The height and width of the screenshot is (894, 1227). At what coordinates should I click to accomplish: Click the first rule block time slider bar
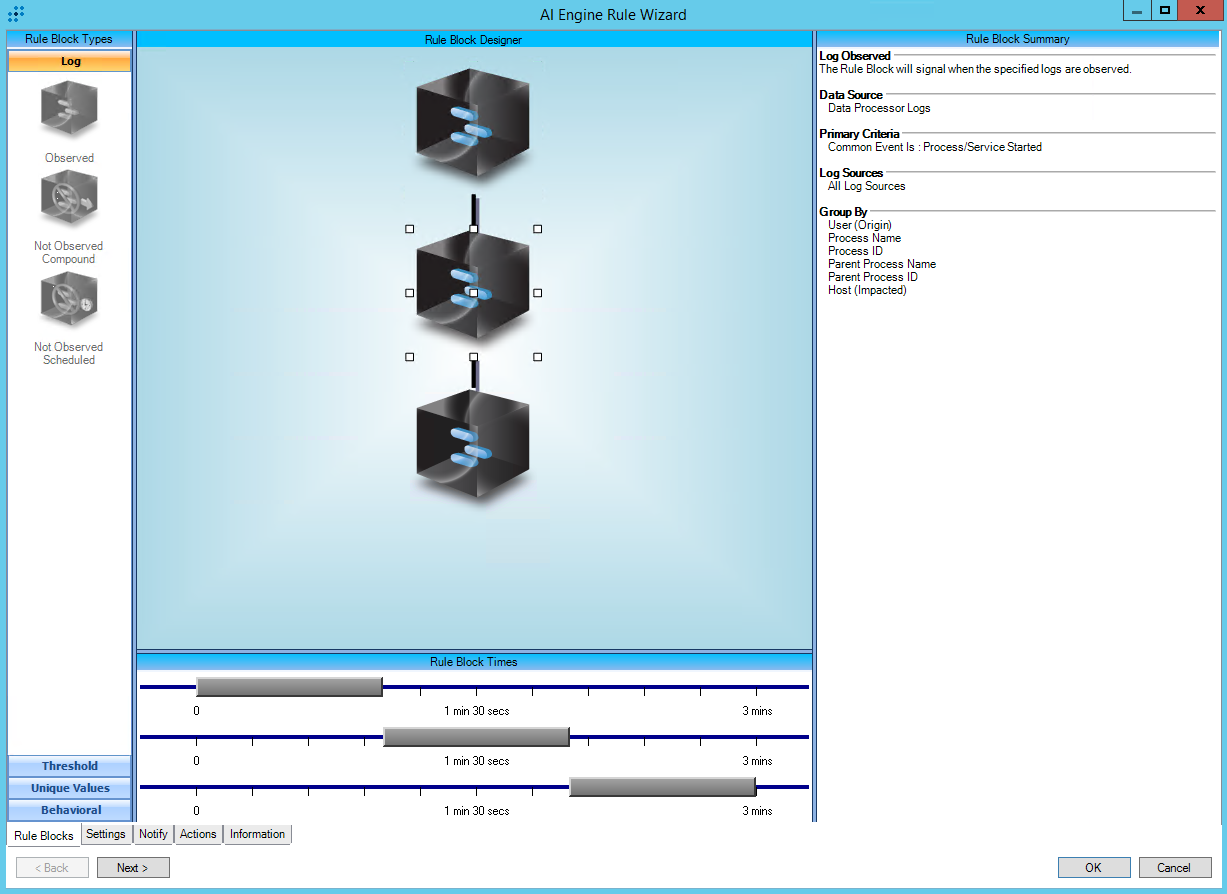[289, 687]
